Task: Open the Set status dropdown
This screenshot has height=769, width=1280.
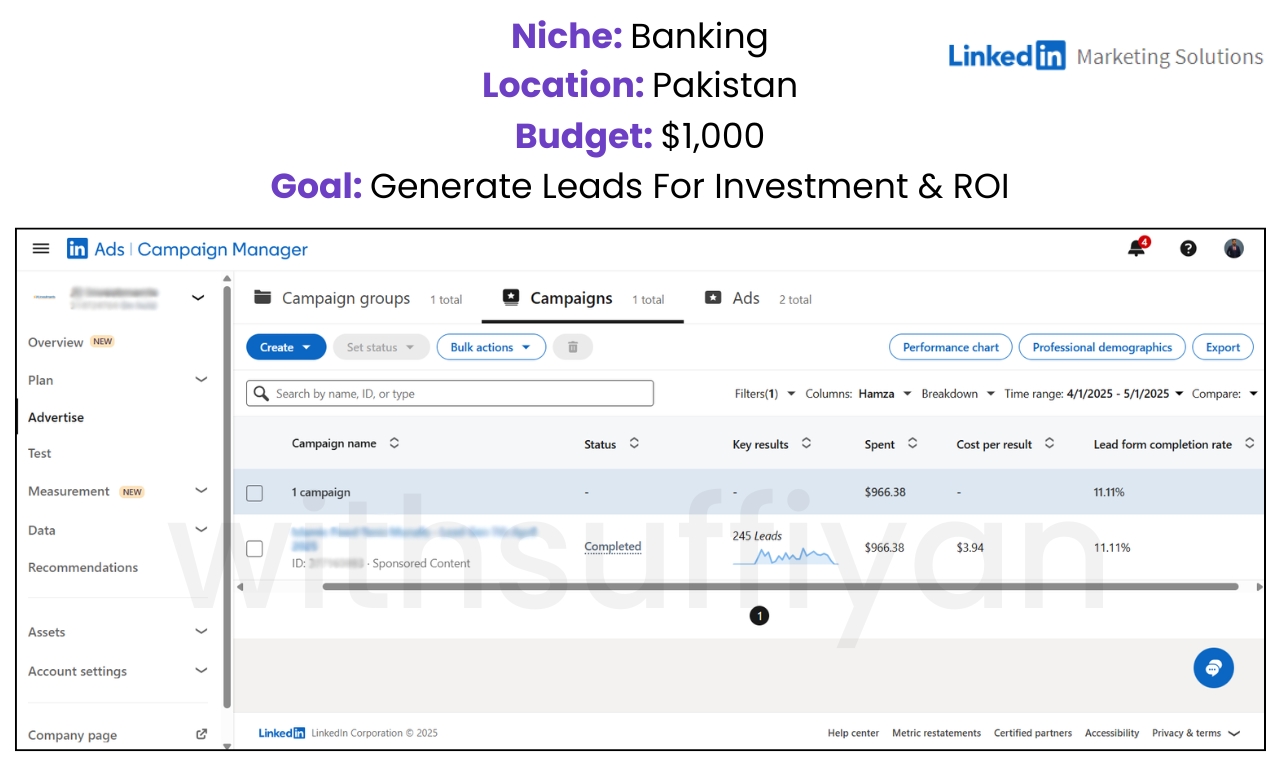Action: click(x=381, y=347)
